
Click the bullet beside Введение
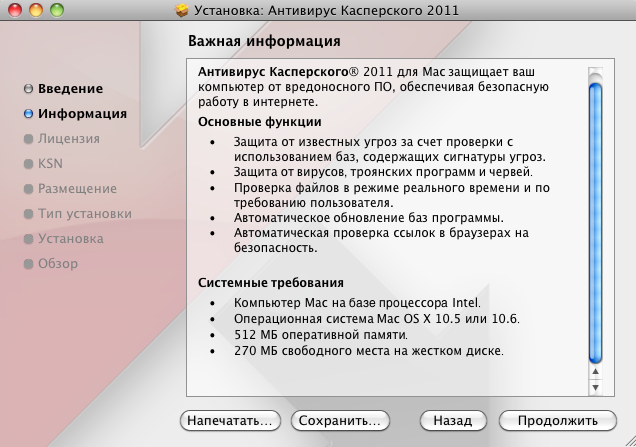point(28,88)
